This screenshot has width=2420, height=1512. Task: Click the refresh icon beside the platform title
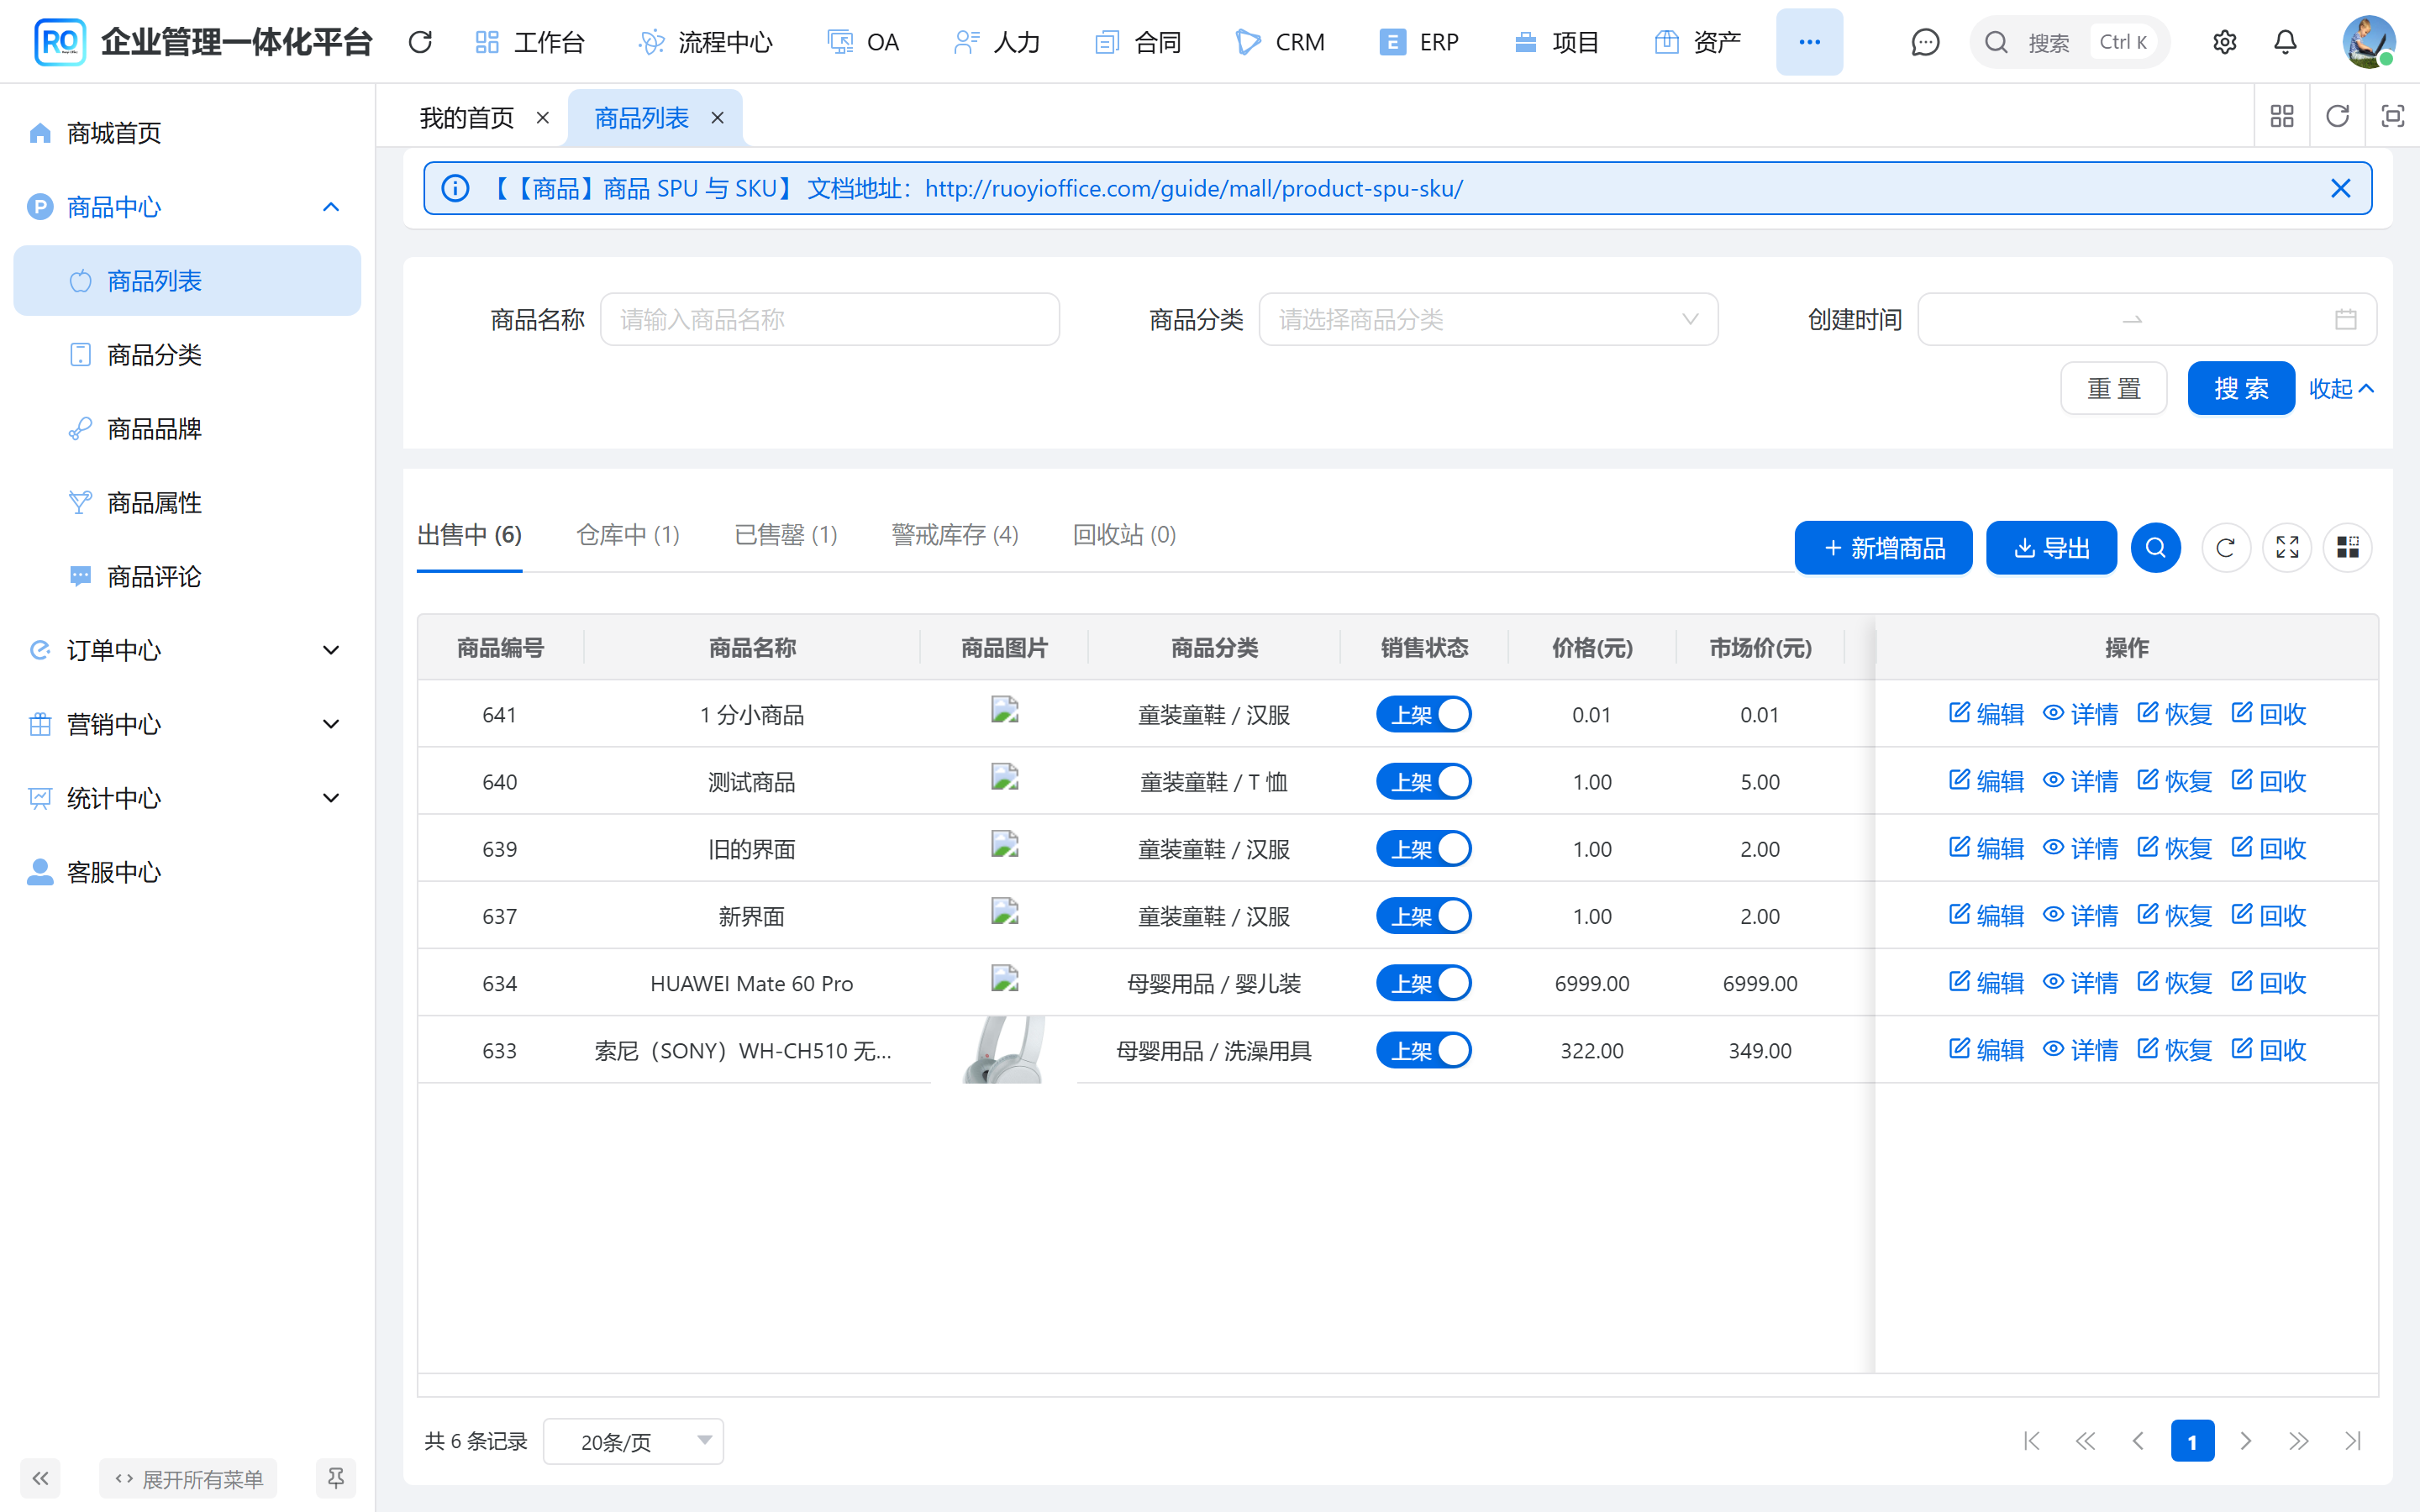click(420, 42)
